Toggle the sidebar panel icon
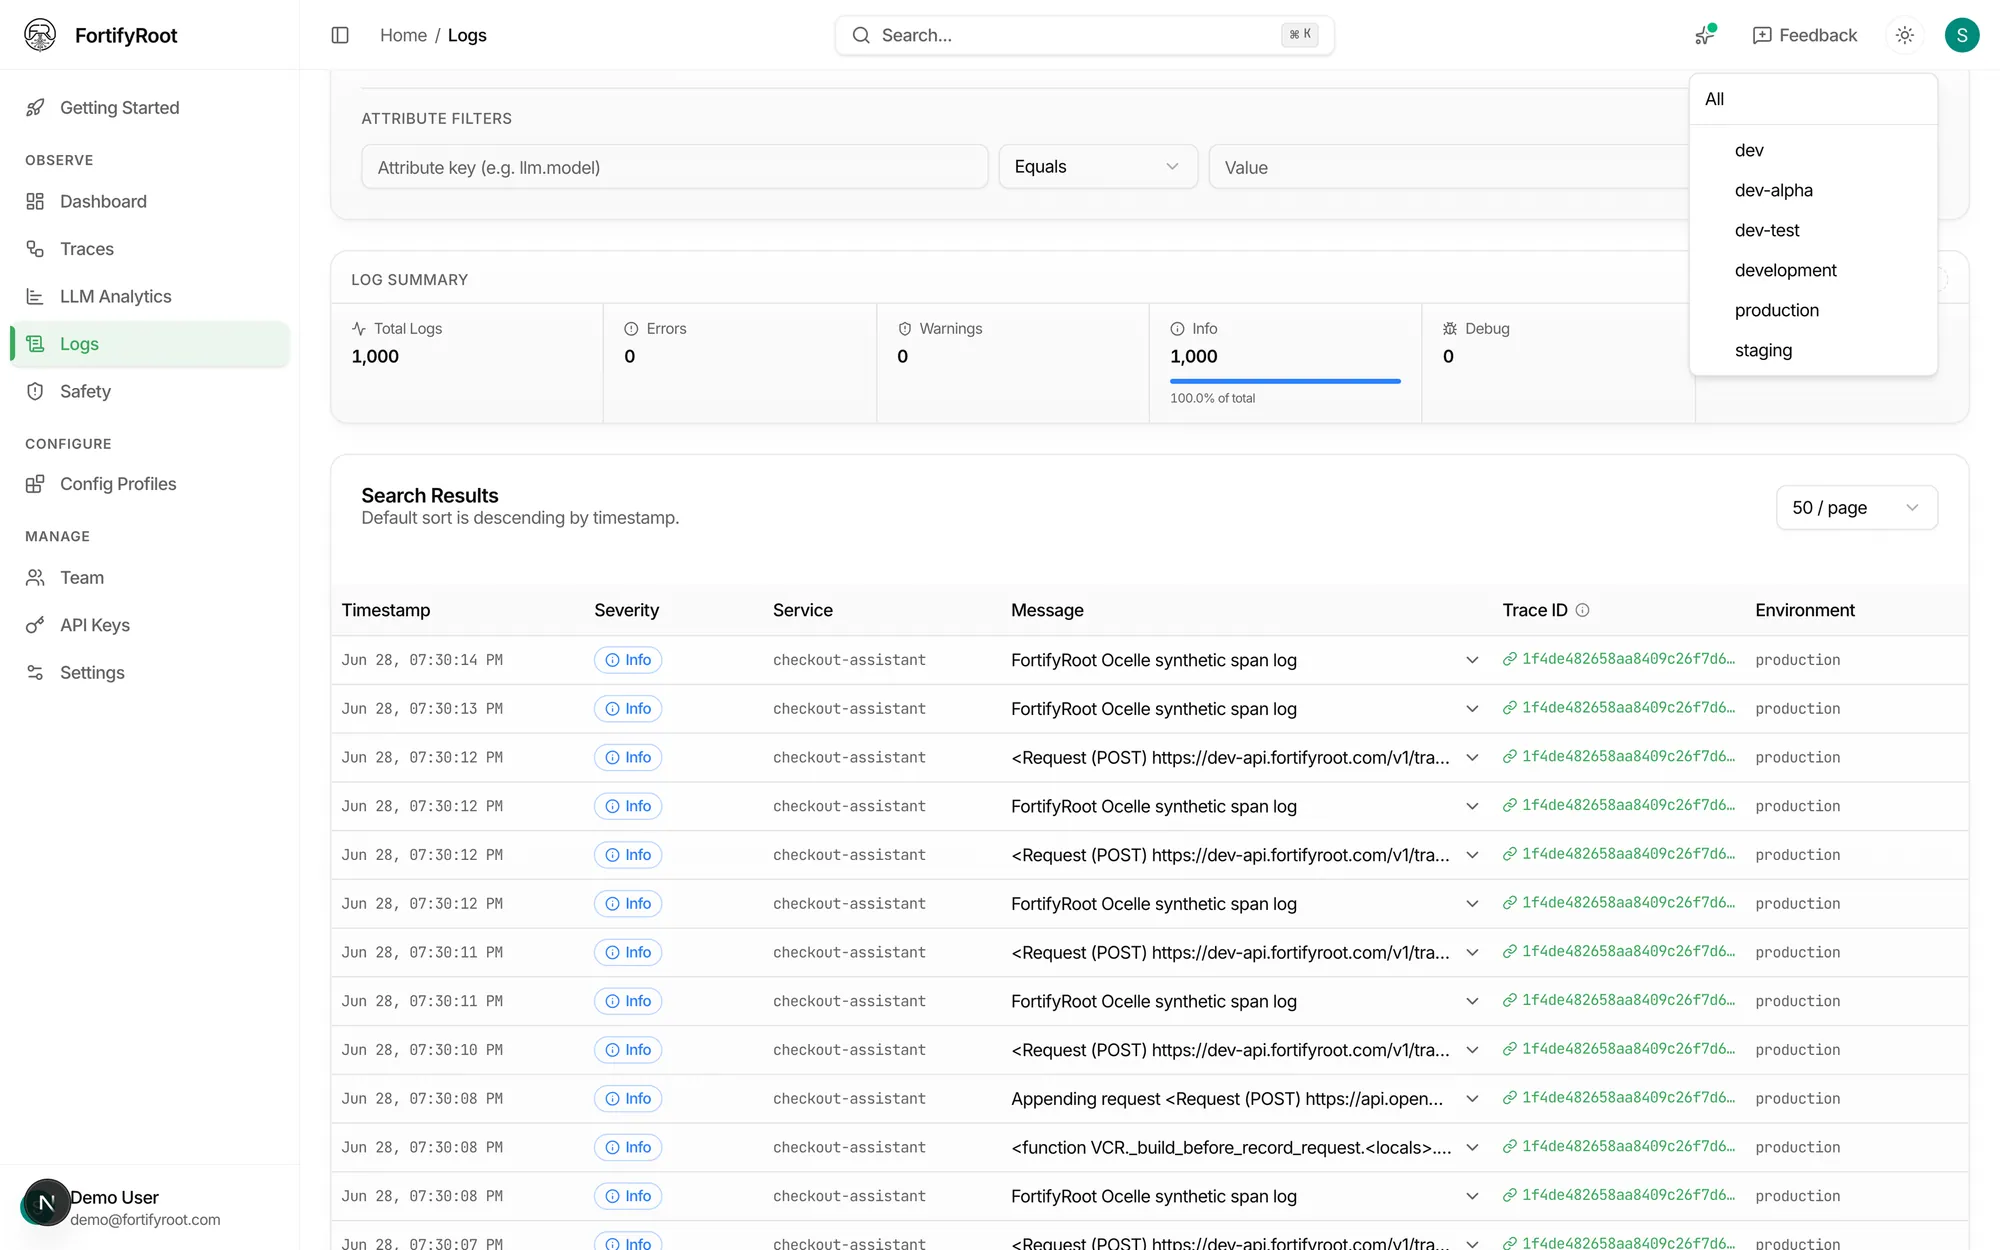Image resolution: width=2000 pixels, height=1250 pixels. [x=340, y=35]
